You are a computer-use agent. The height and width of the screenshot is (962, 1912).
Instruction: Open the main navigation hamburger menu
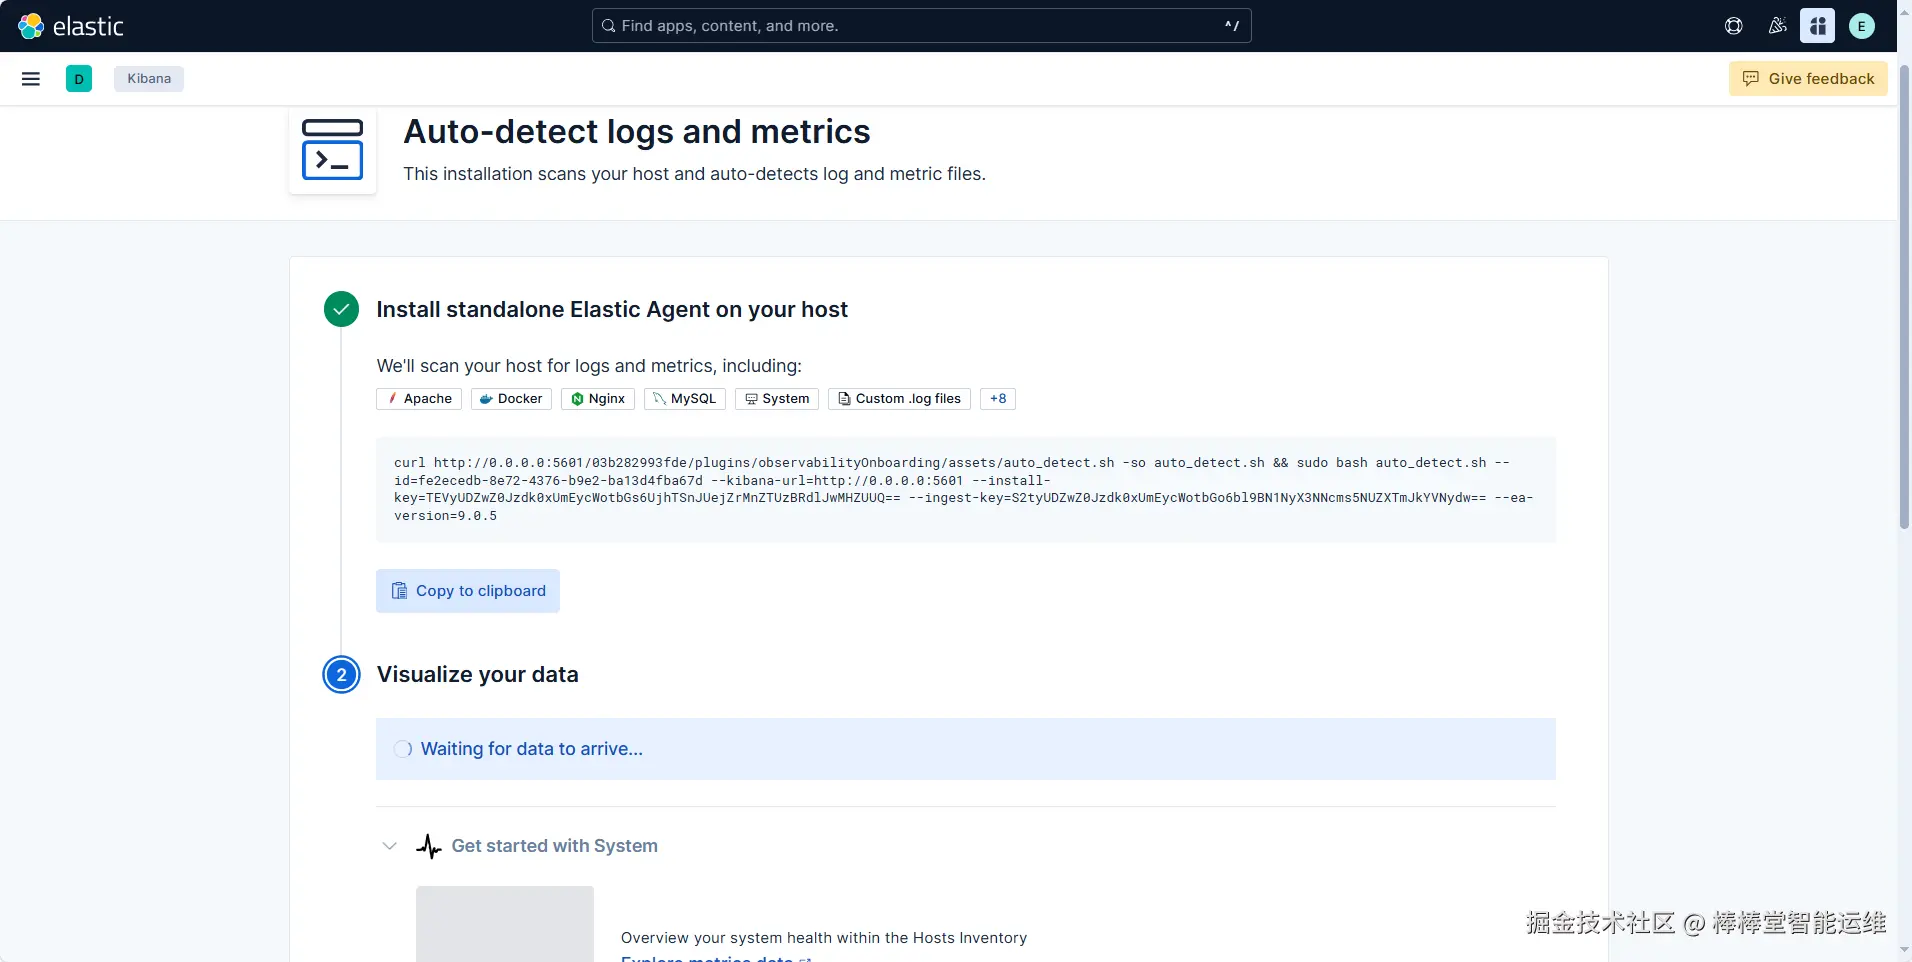(x=31, y=79)
